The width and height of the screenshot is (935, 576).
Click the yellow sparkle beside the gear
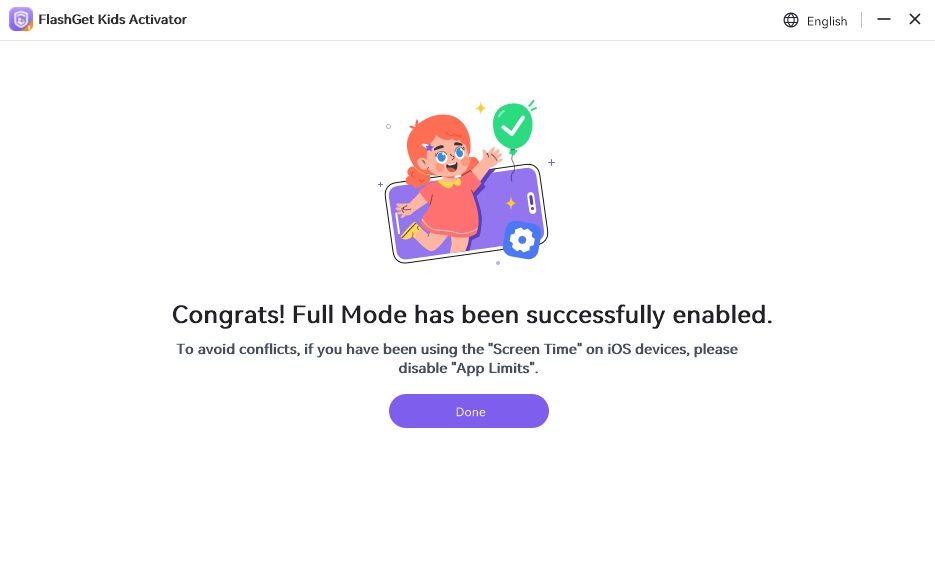point(510,203)
